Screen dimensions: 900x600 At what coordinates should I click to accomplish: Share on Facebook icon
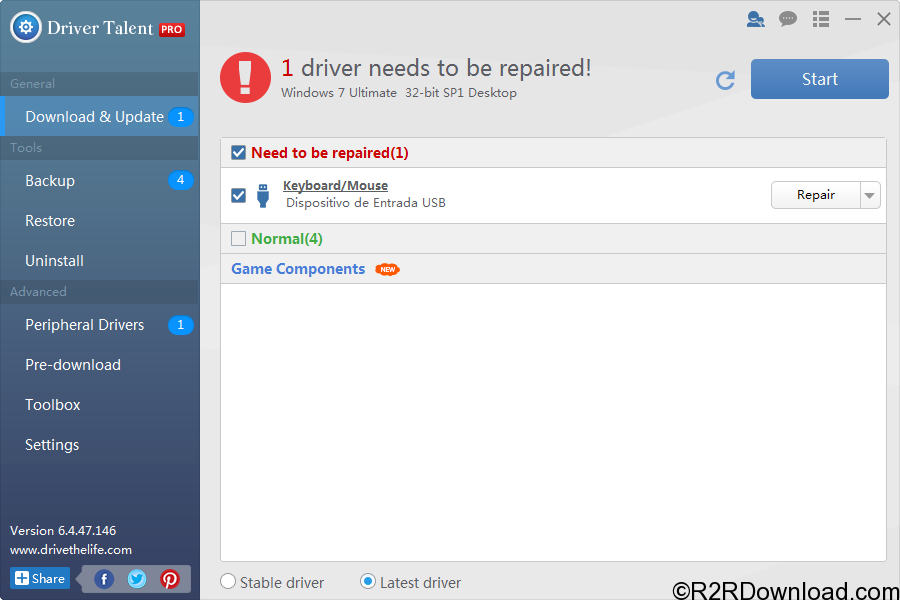(104, 579)
